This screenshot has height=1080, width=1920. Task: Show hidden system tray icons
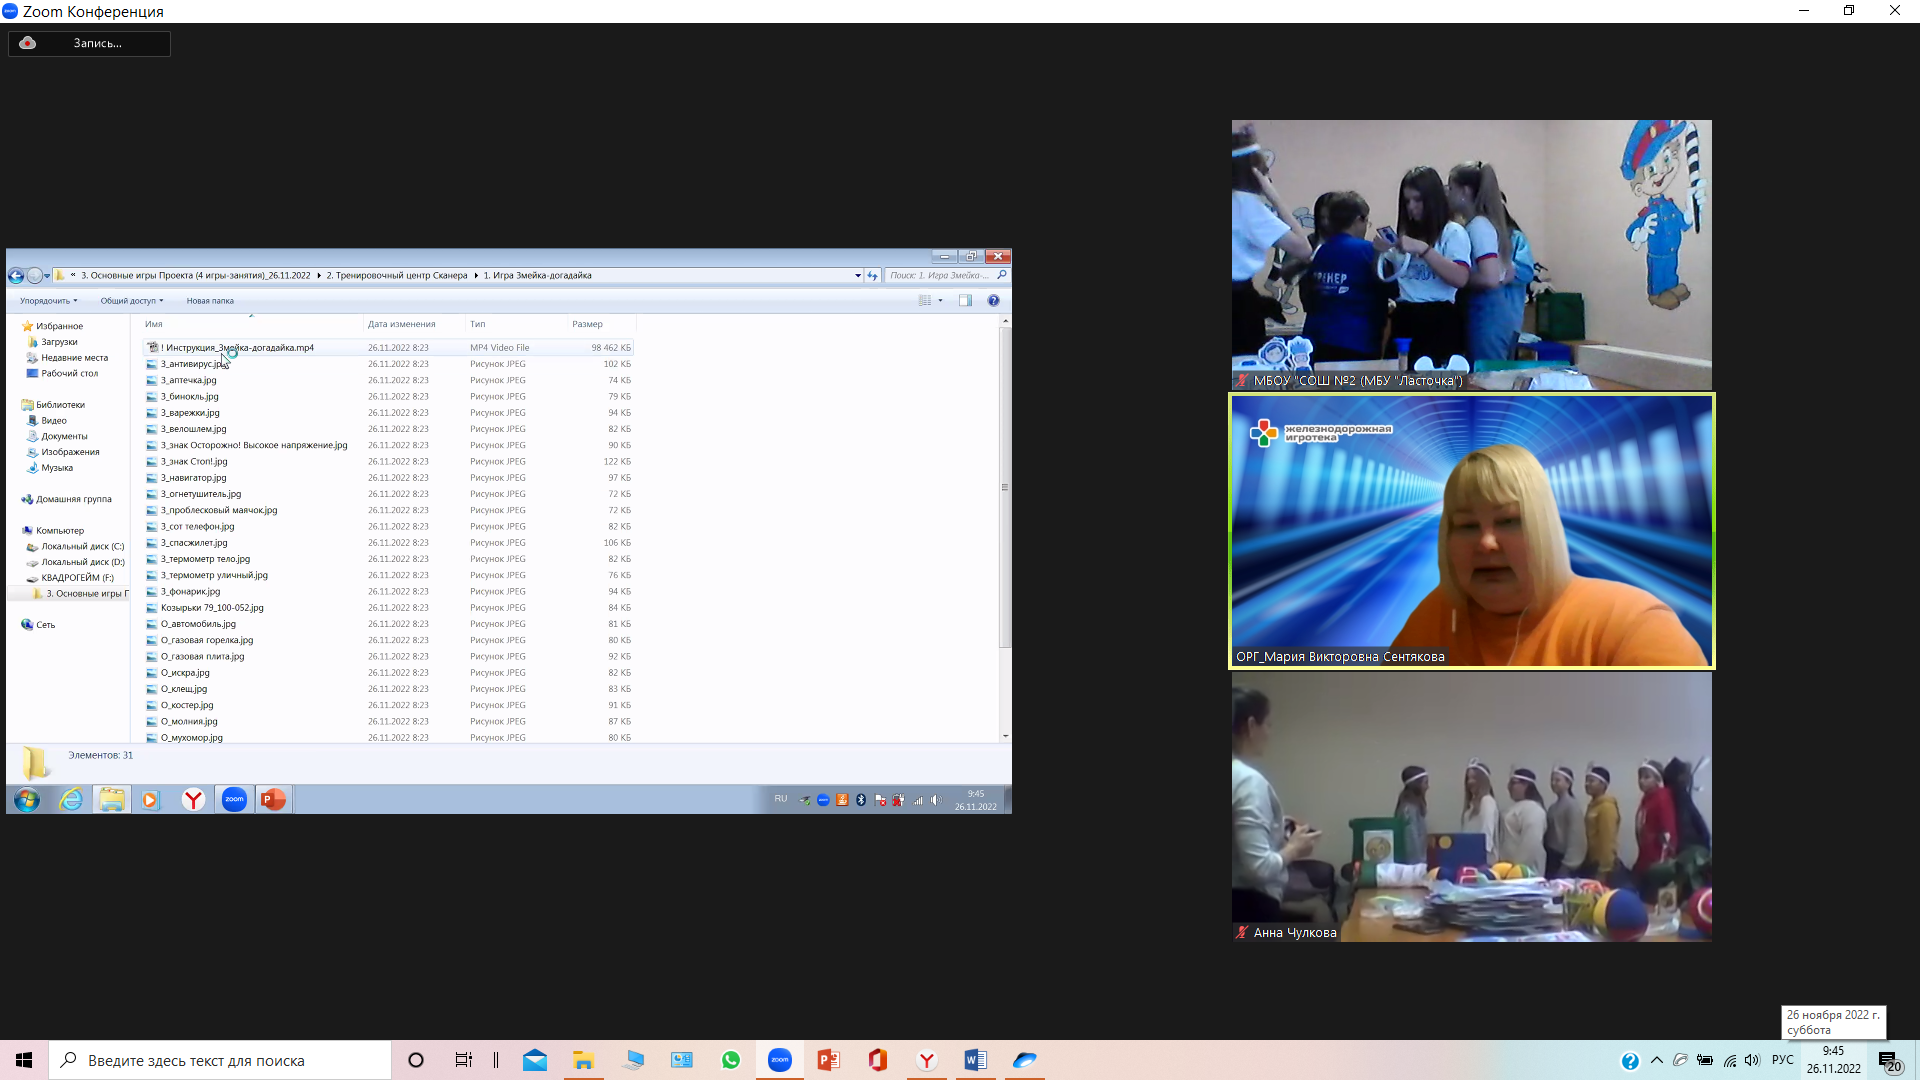click(x=1657, y=1060)
